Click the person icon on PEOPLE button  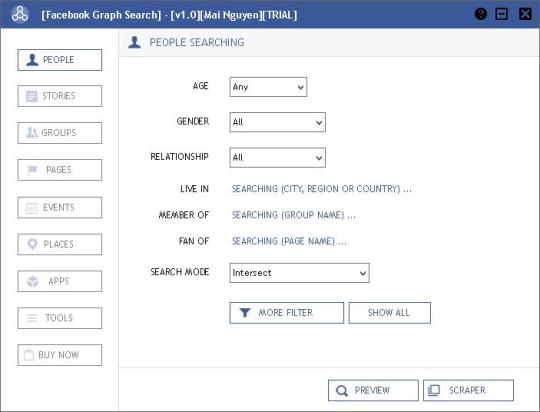pos(32,60)
